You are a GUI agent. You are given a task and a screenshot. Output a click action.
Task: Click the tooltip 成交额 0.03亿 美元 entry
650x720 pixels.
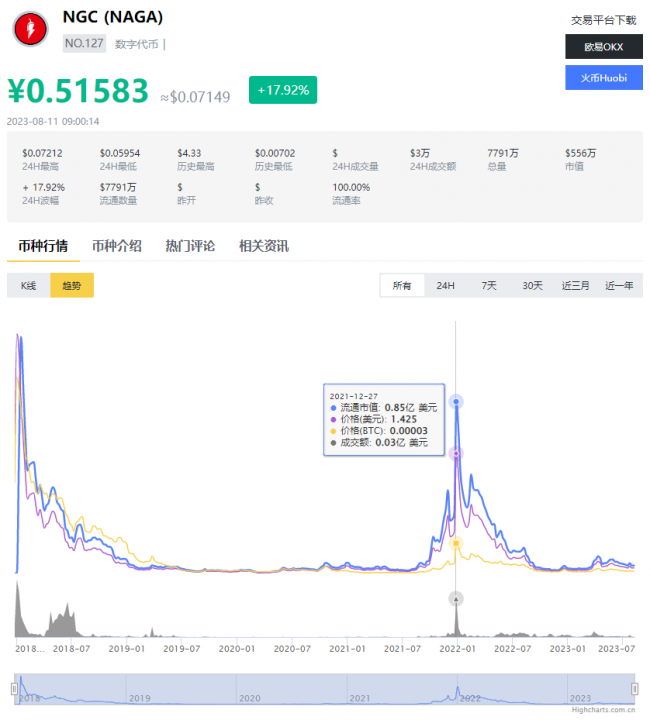pos(379,443)
